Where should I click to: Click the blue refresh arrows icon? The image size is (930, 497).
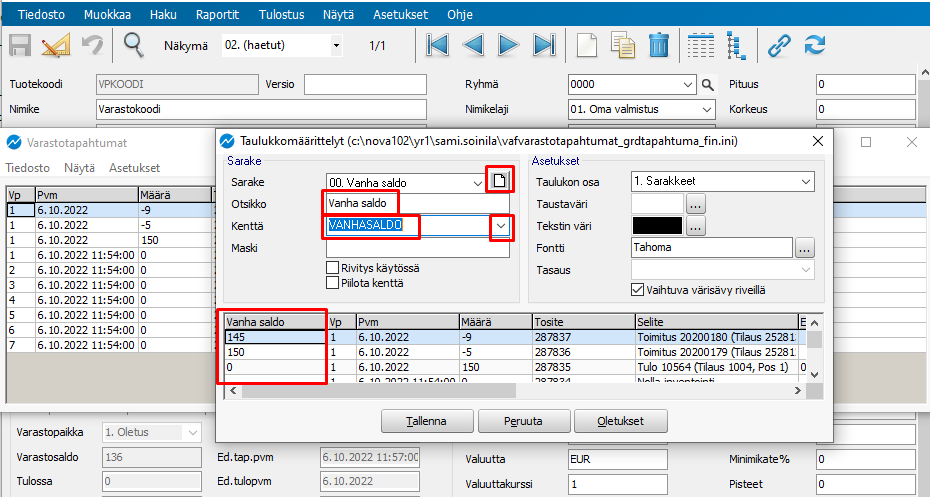tap(815, 45)
